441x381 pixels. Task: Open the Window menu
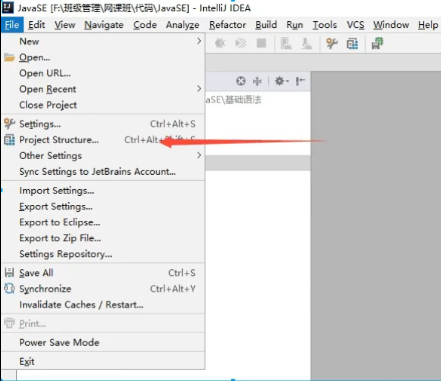click(x=391, y=25)
